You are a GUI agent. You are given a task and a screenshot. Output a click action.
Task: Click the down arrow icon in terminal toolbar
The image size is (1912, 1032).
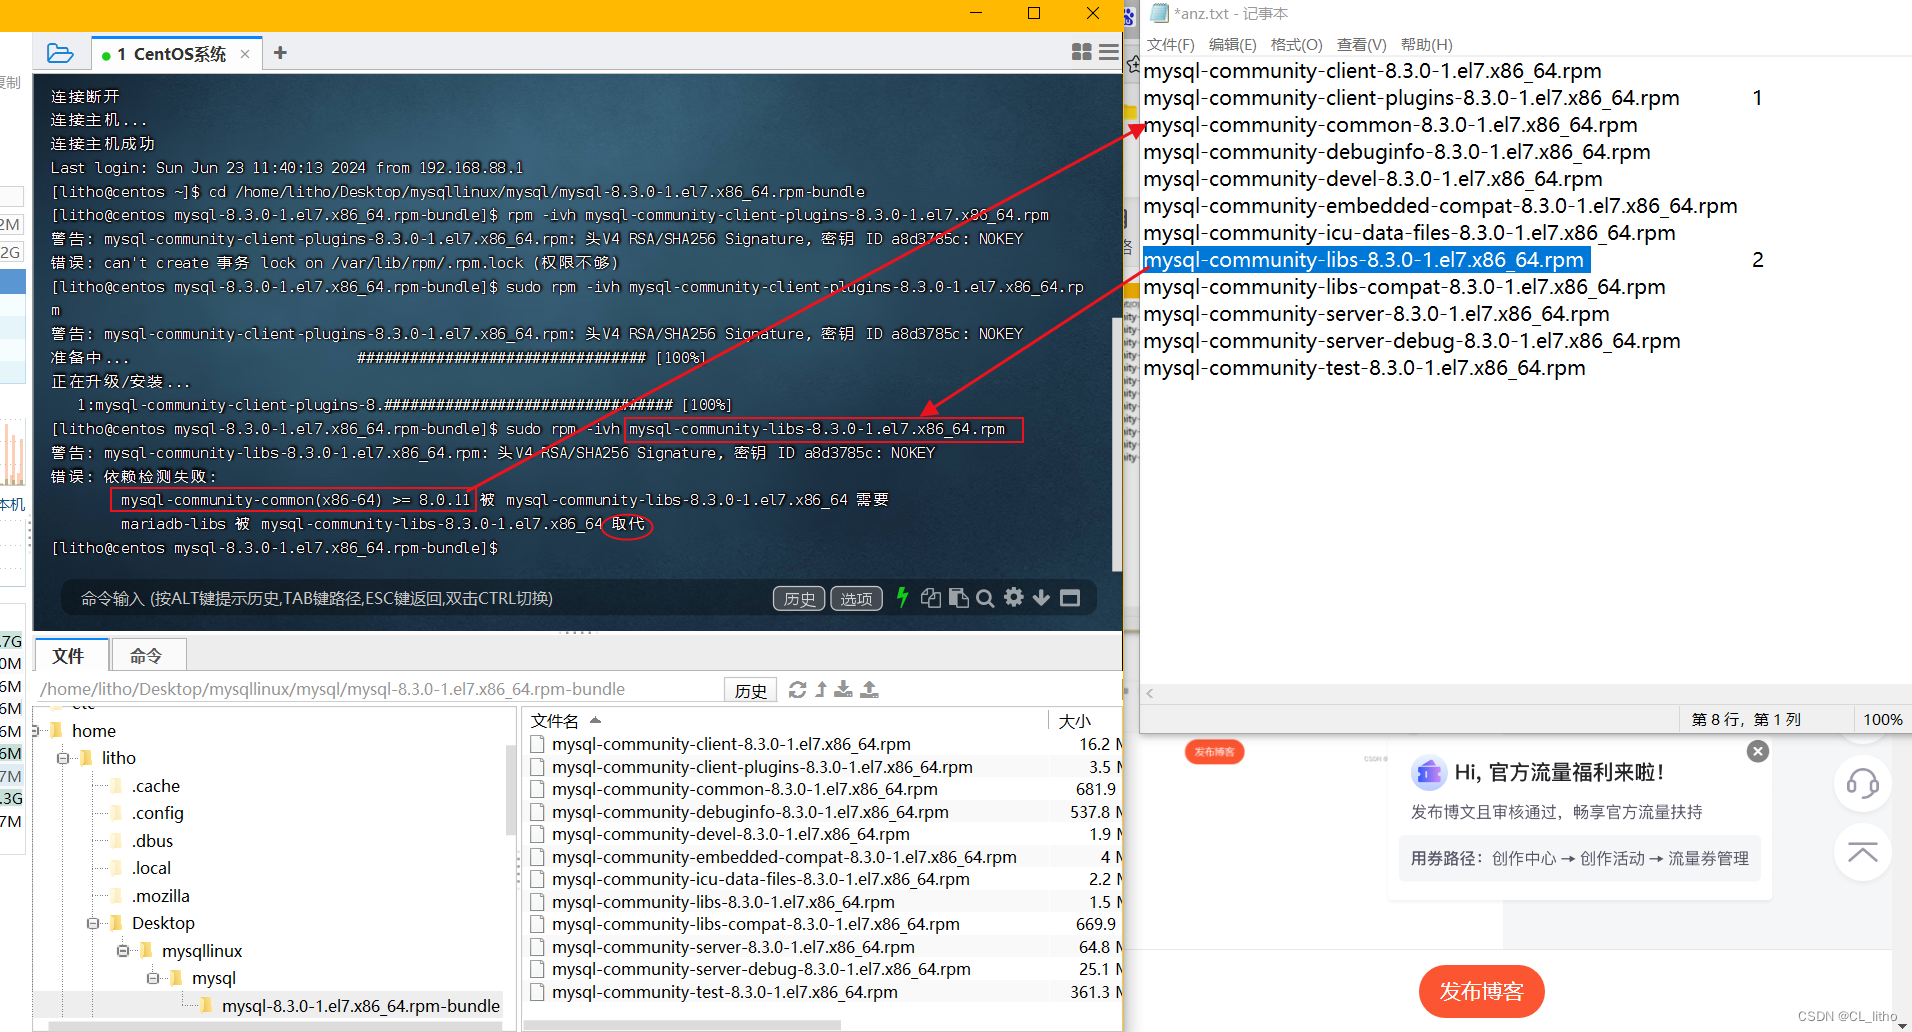[1041, 597]
